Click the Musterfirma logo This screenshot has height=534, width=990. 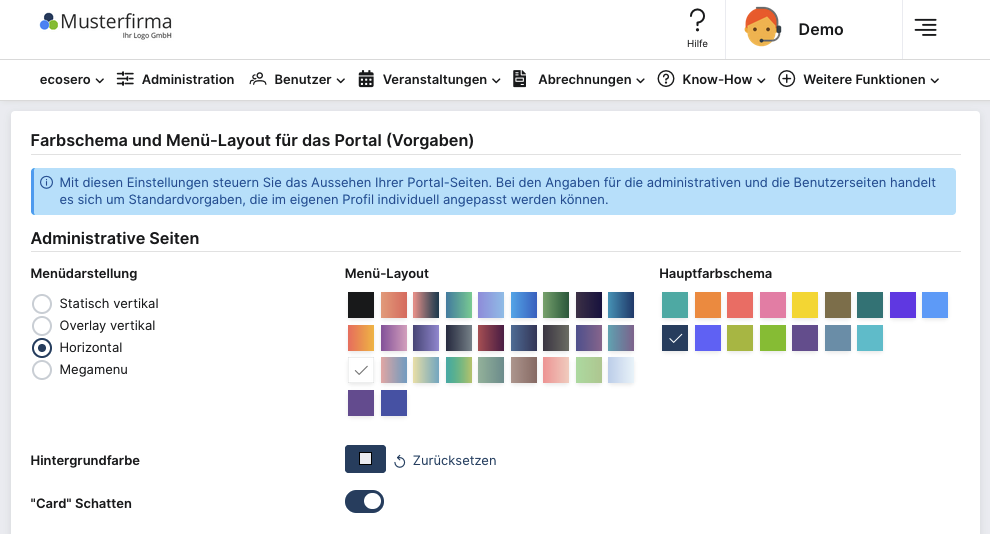pyautogui.click(x=106, y=25)
